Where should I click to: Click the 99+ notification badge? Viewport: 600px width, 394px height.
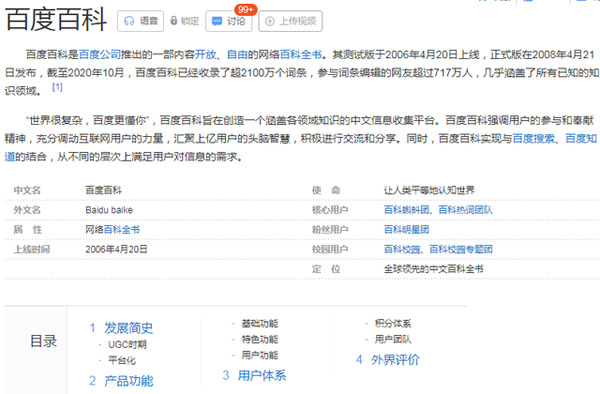[245, 9]
